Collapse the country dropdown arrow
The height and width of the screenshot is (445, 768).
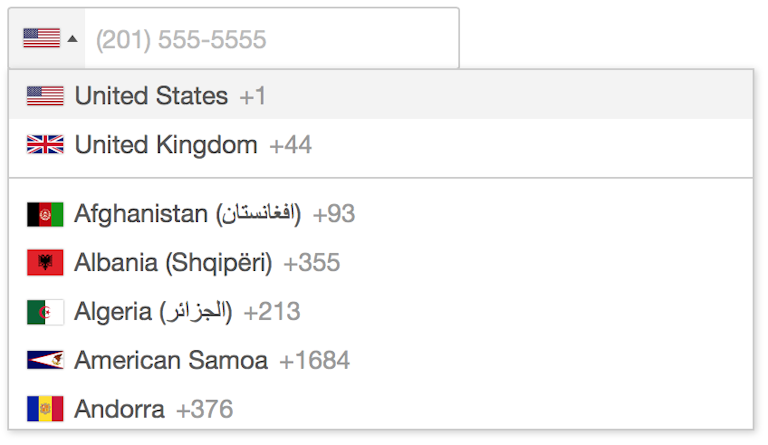pyautogui.click(x=72, y=40)
